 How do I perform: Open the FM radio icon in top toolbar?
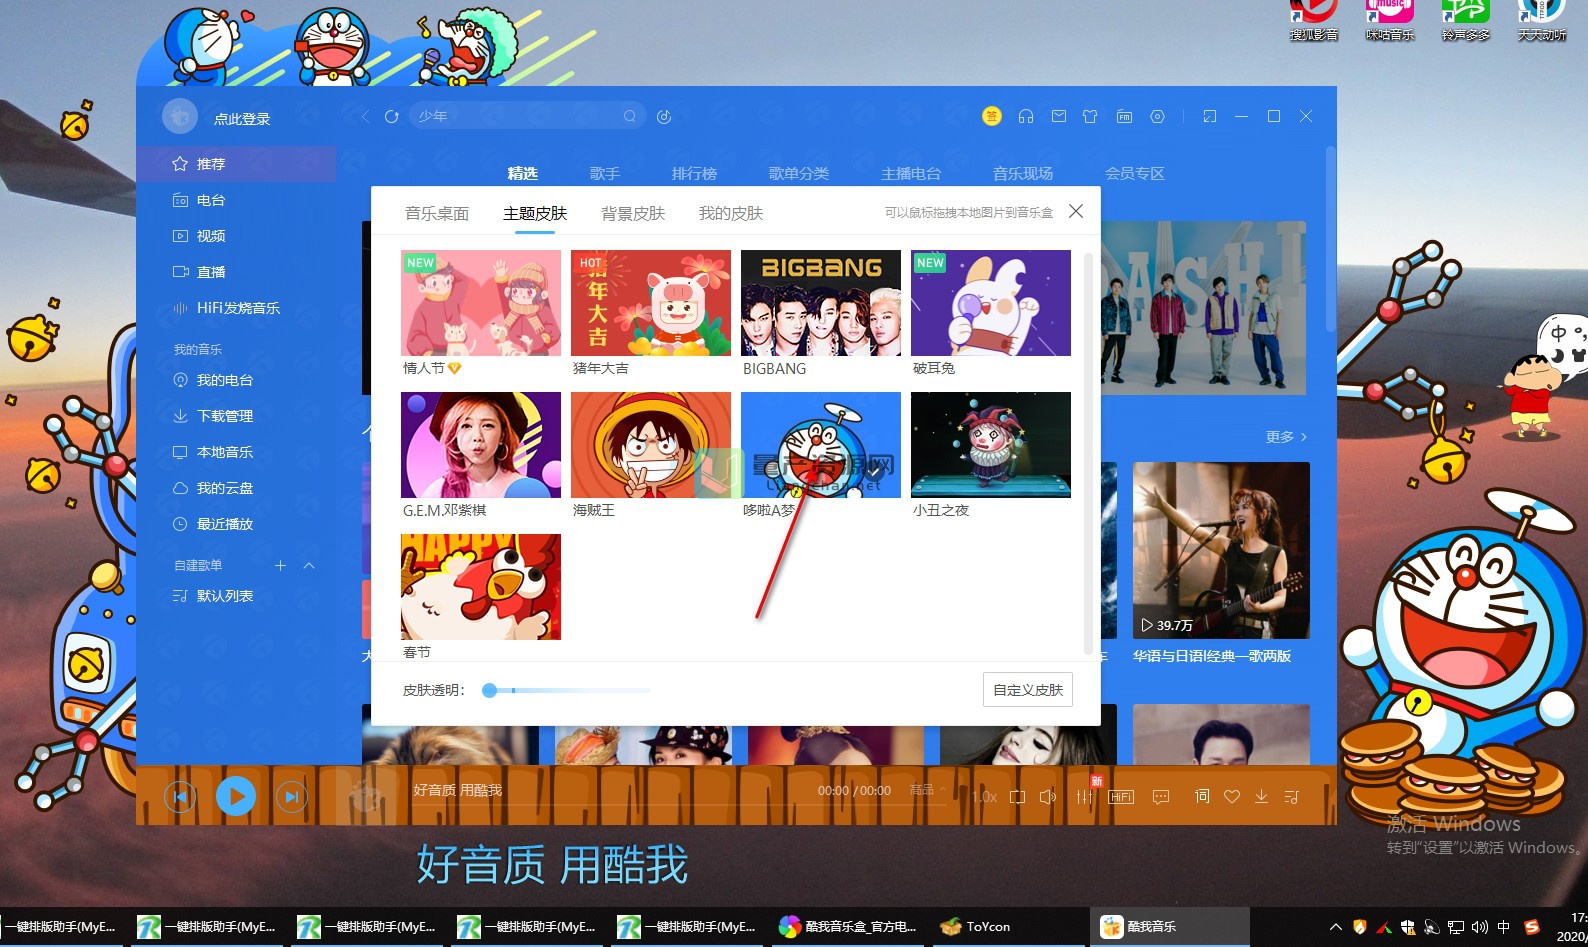click(x=1124, y=117)
